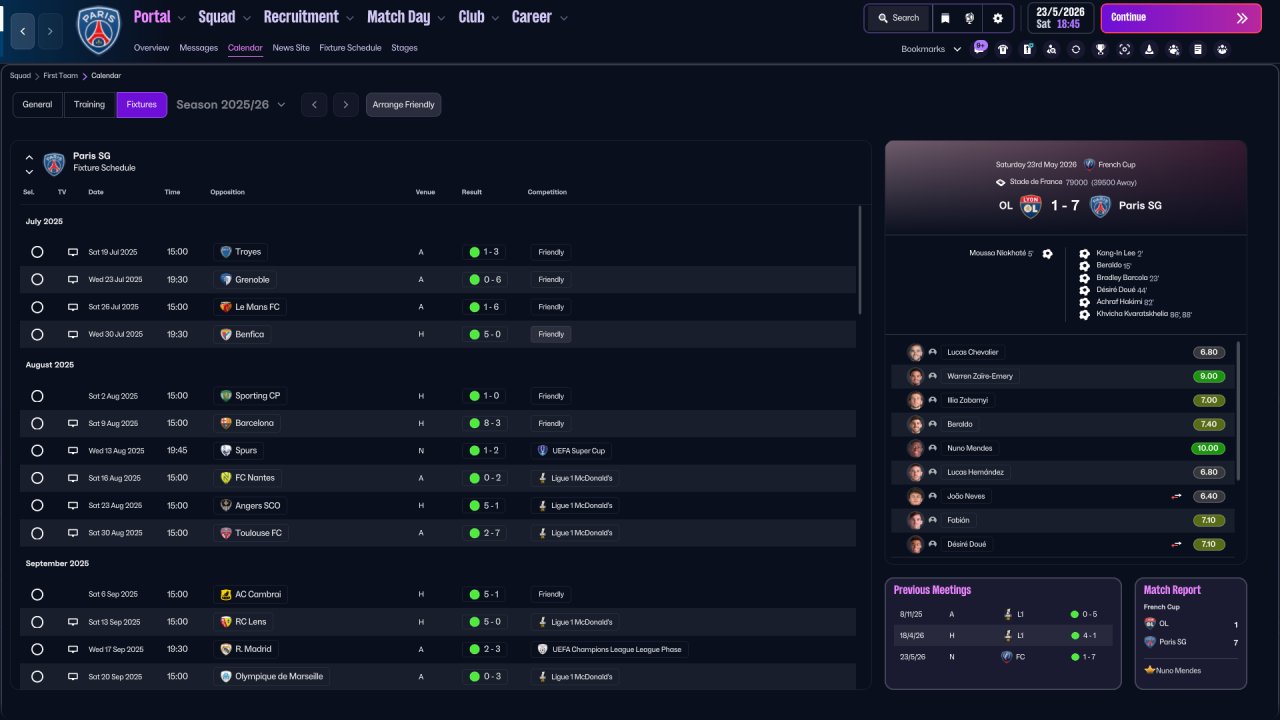Image resolution: width=1280 pixels, height=720 pixels.
Task: Click the Continue button
Action: [x=1181, y=18]
